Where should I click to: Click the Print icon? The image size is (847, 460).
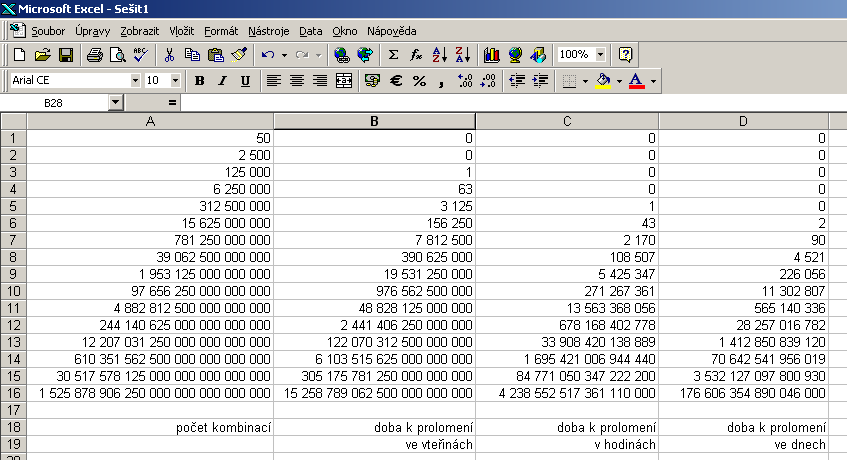coord(95,55)
